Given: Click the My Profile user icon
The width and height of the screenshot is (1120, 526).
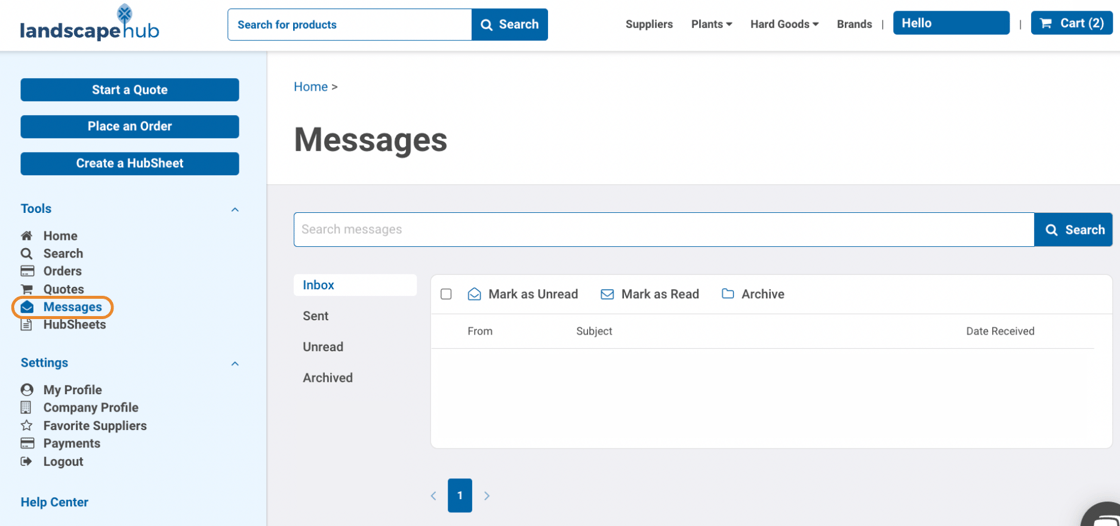Looking at the screenshot, I should pos(27,390).
